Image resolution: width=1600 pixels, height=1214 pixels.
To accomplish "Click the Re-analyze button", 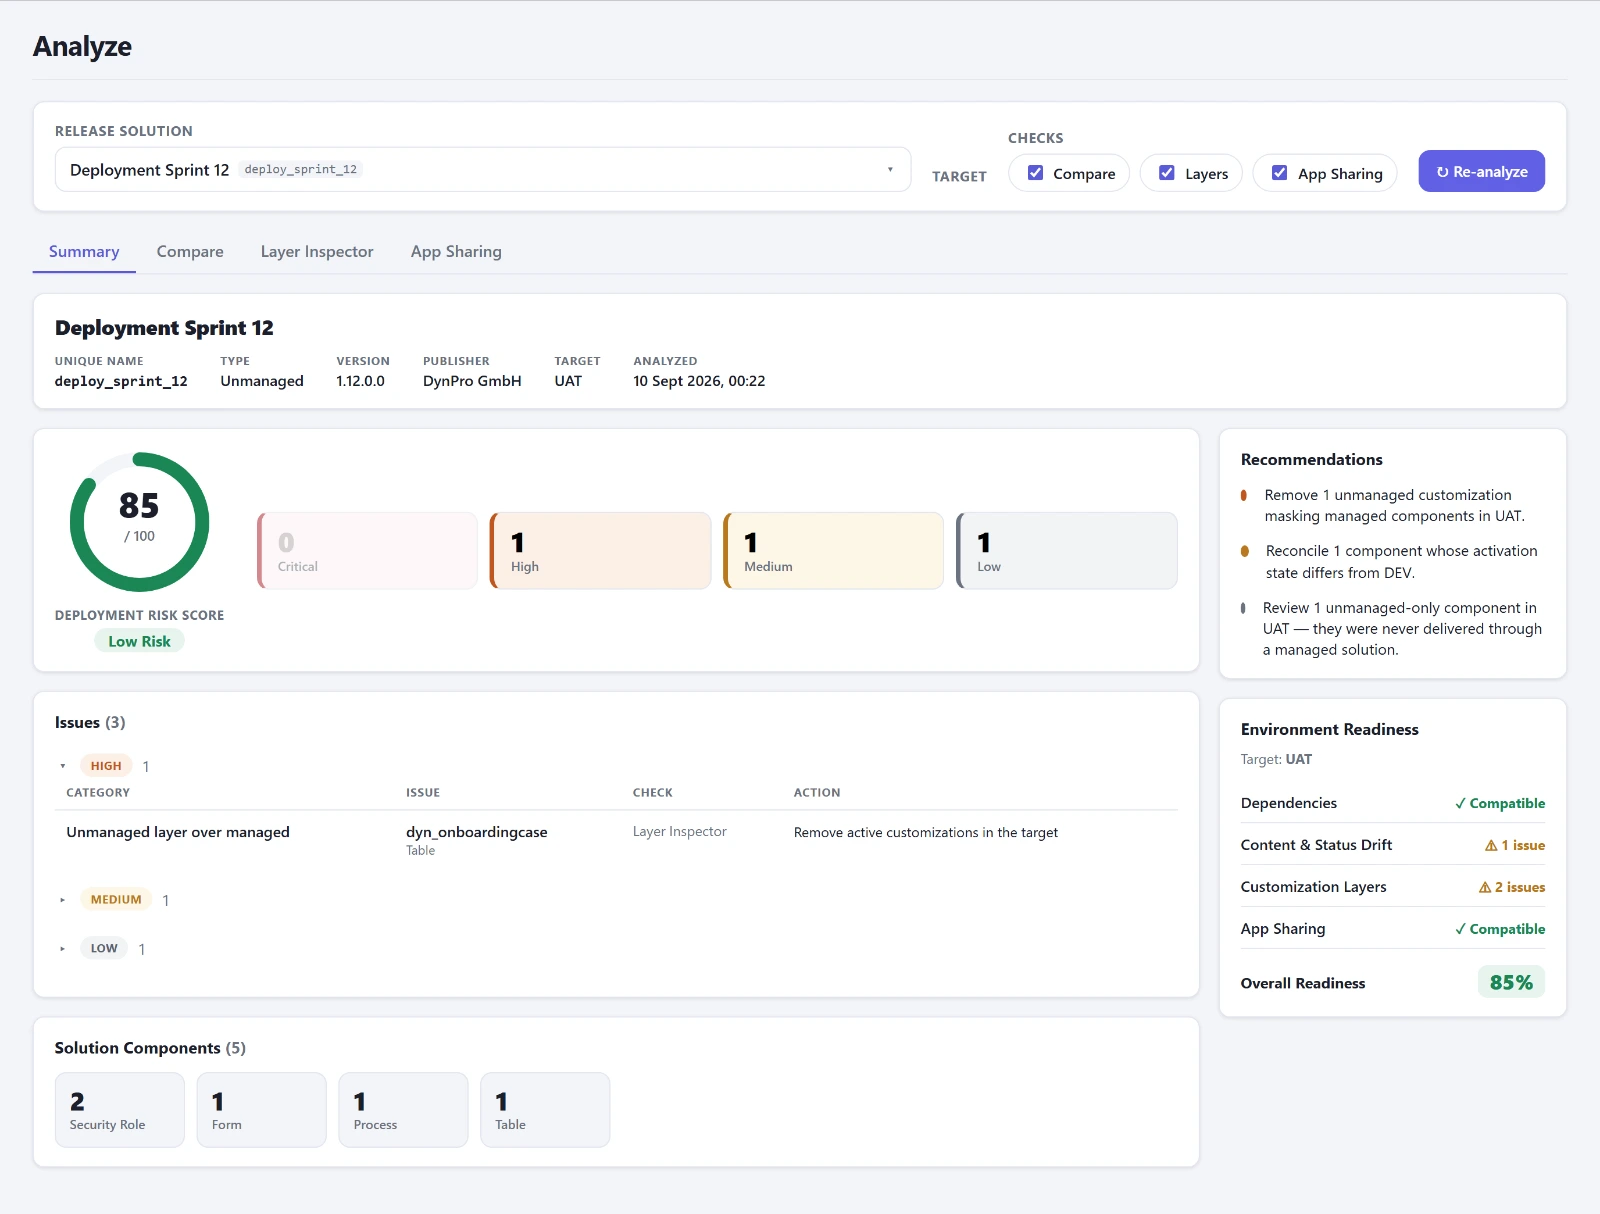I will click(x=1481, y=171).
